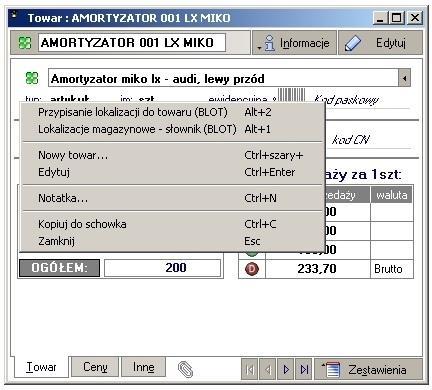The image size is (432, 390).
Task: Click the paperclip attachment icon
Action: [185, 369]
